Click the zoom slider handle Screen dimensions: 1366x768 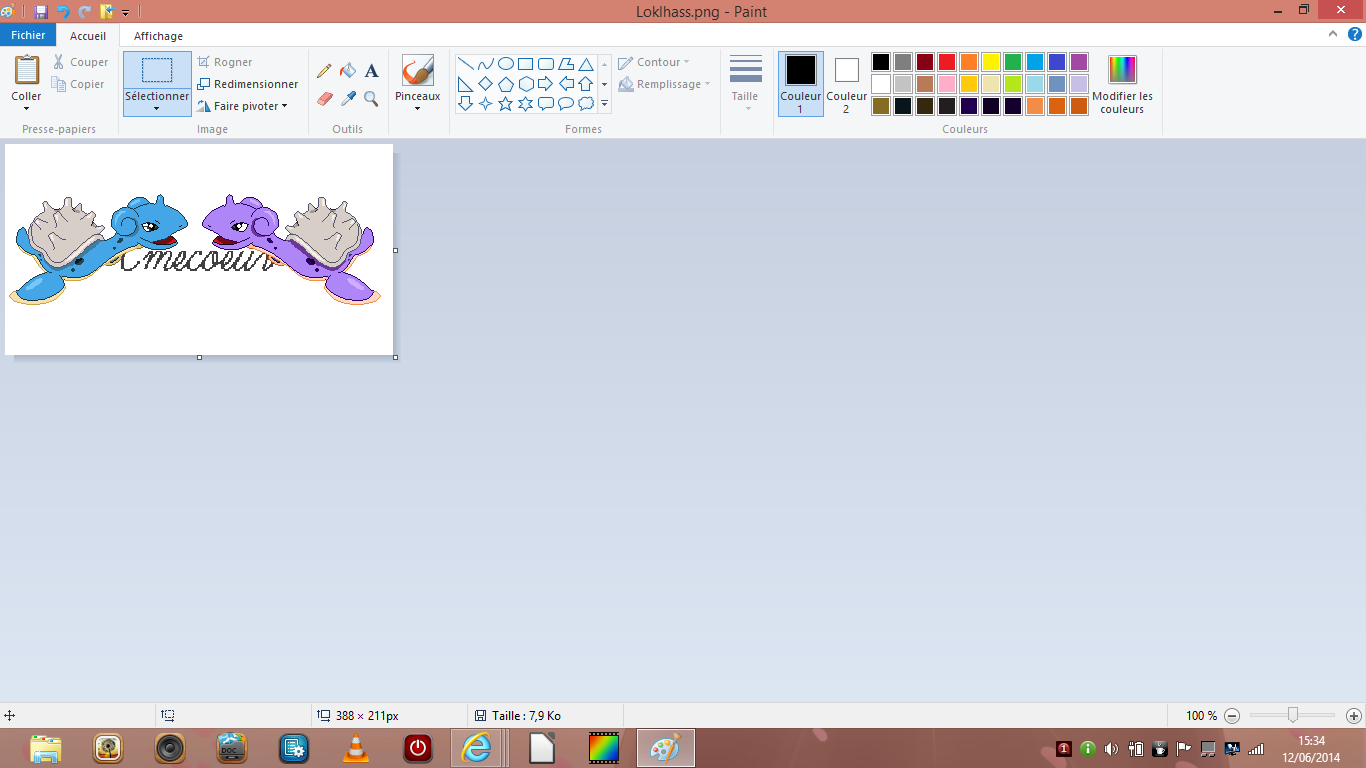point(1293,715)
